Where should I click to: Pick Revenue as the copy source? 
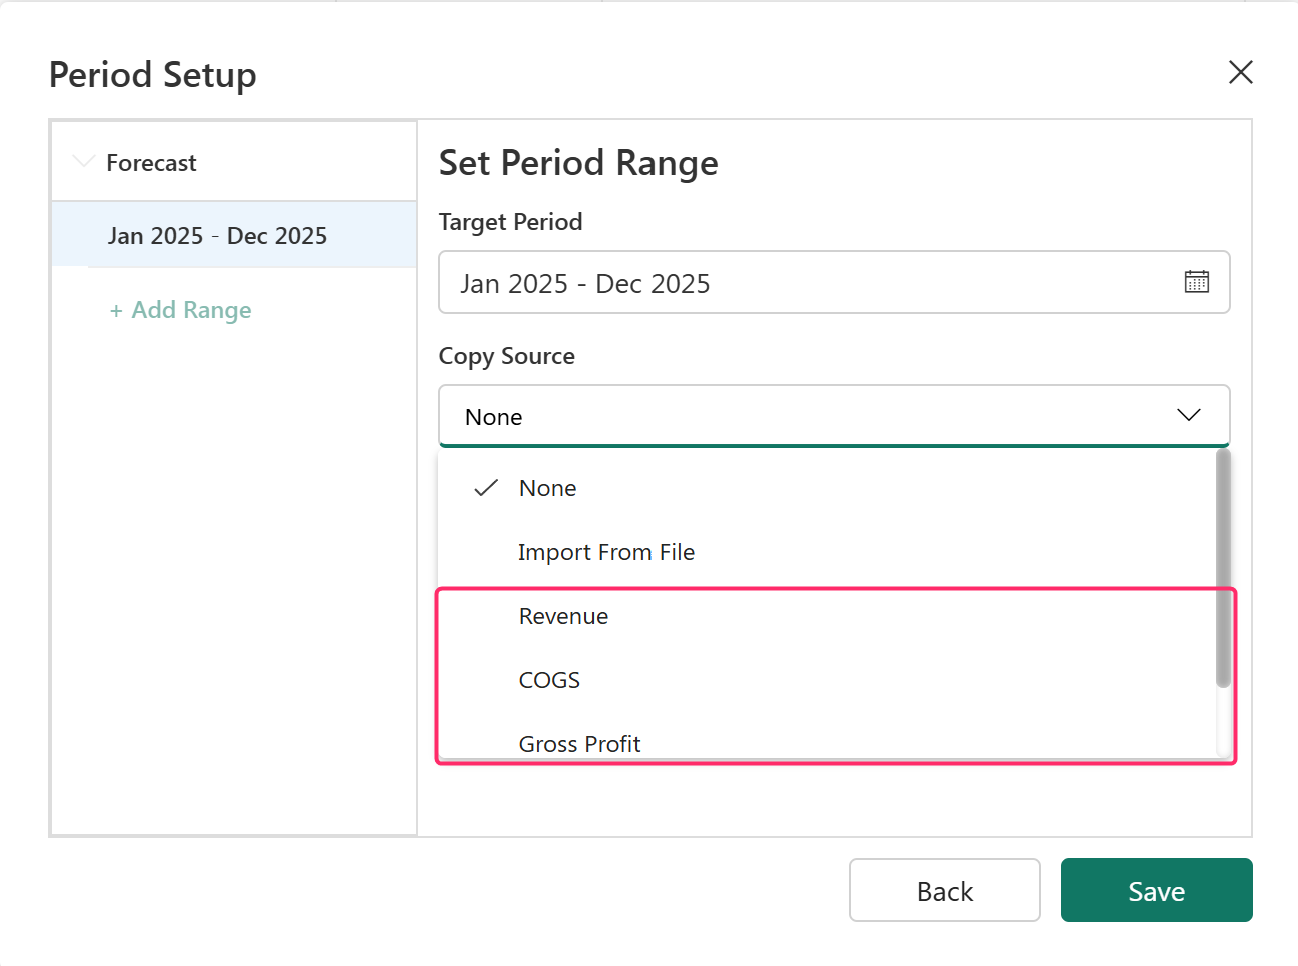coord(563,616)
